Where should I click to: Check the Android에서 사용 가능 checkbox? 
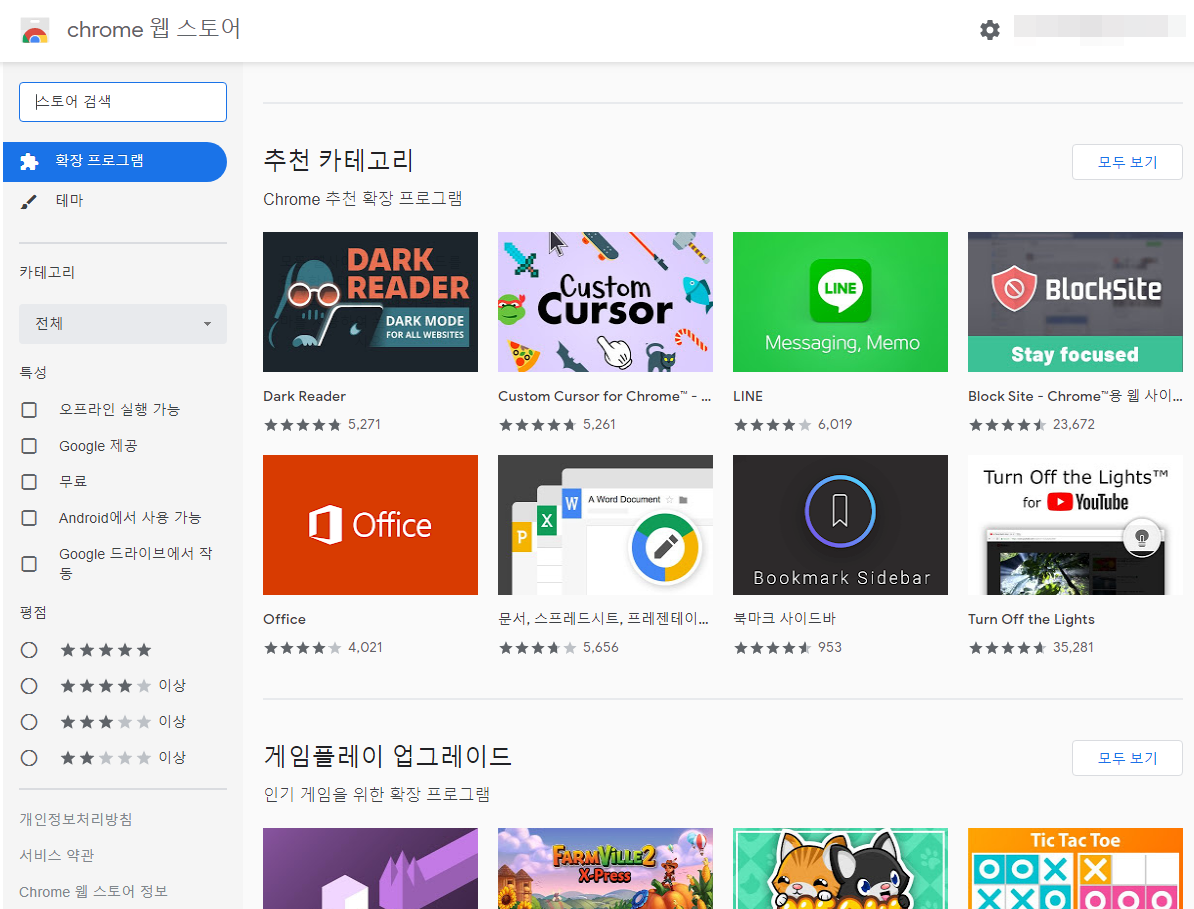click(29, 518)
